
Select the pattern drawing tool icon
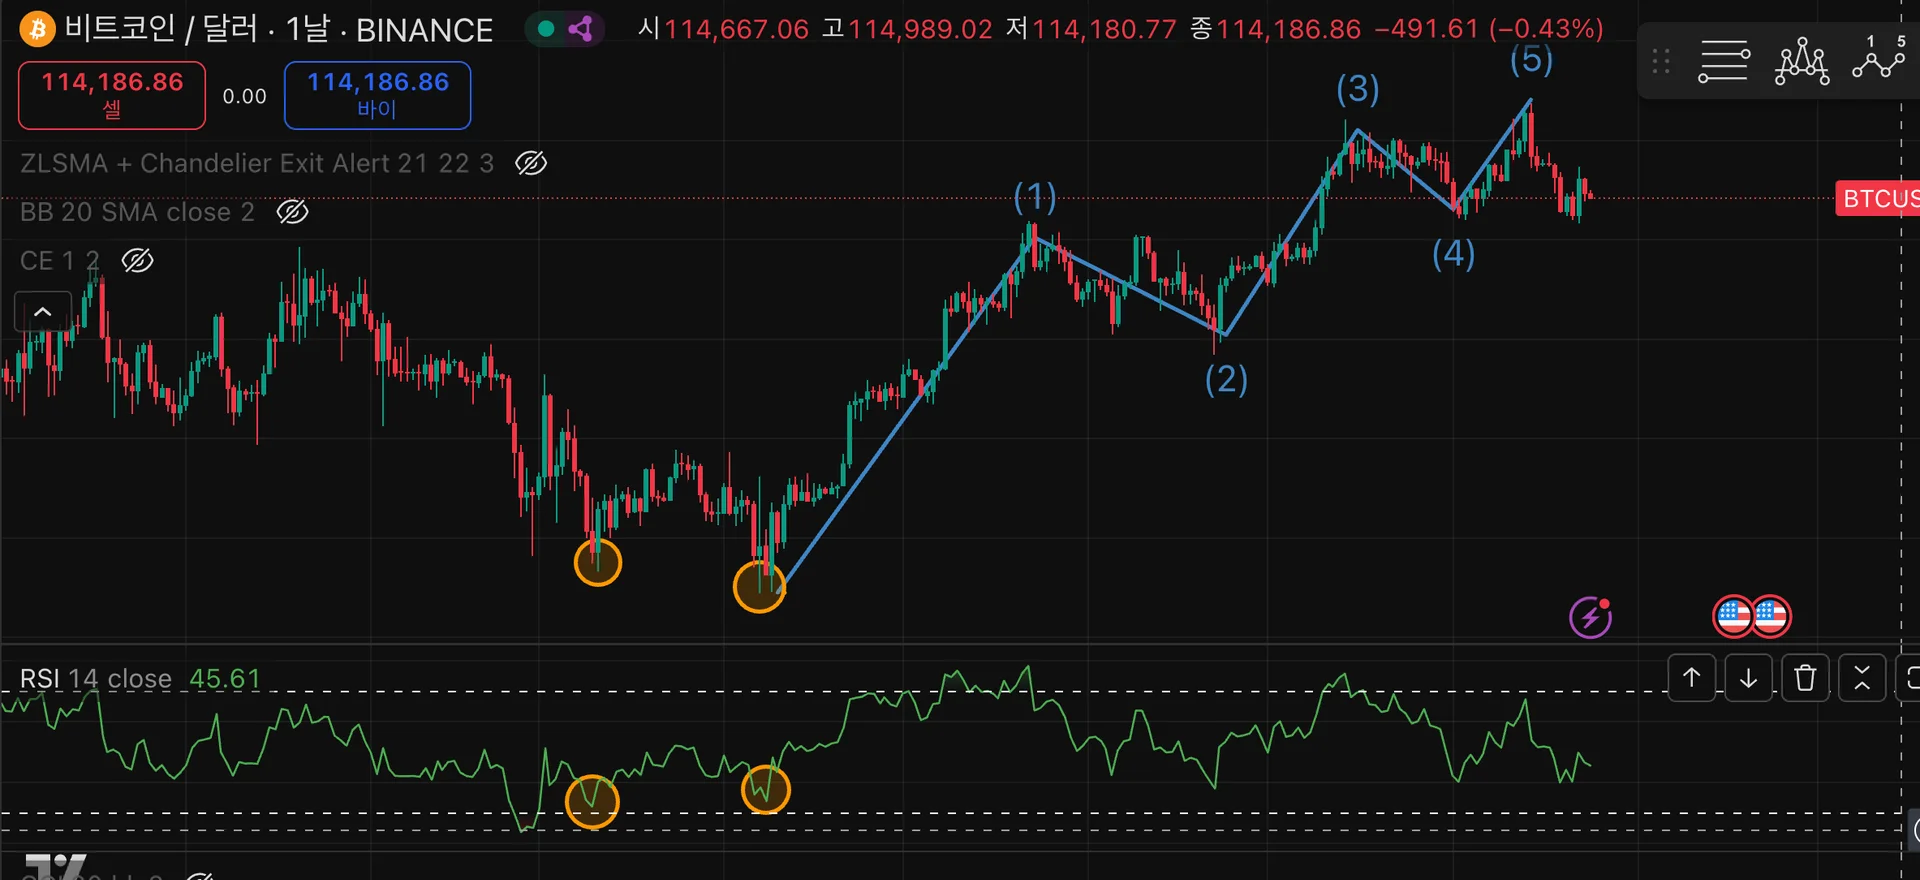(x=1802, y=62)
